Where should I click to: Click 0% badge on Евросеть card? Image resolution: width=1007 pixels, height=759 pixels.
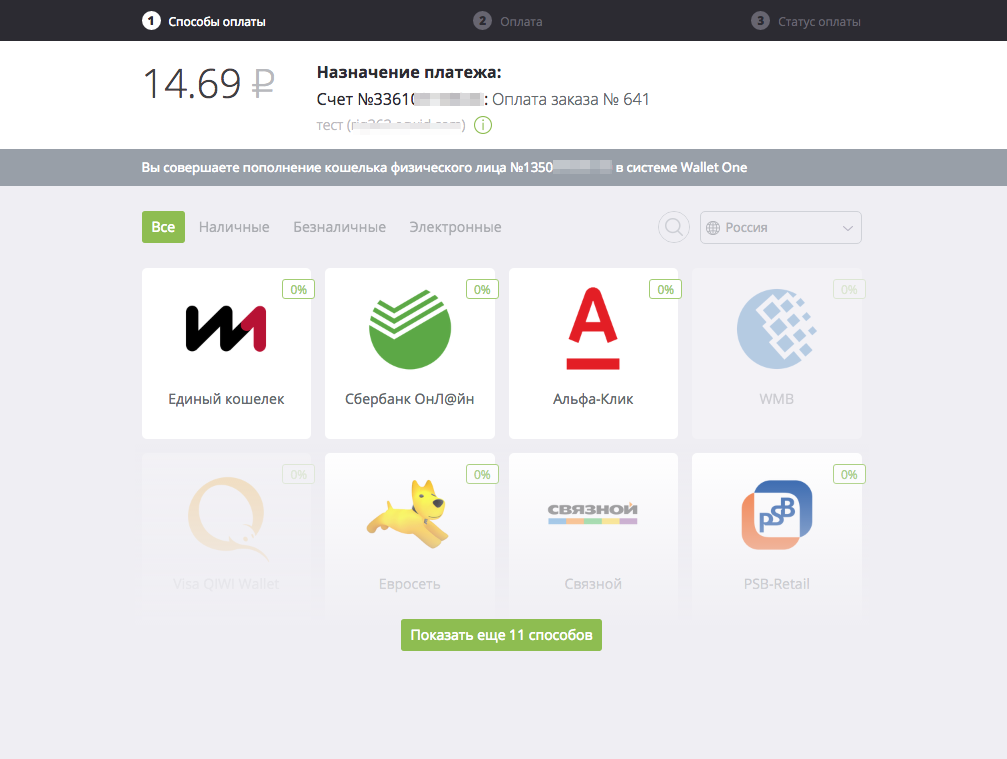coord(482,475)
